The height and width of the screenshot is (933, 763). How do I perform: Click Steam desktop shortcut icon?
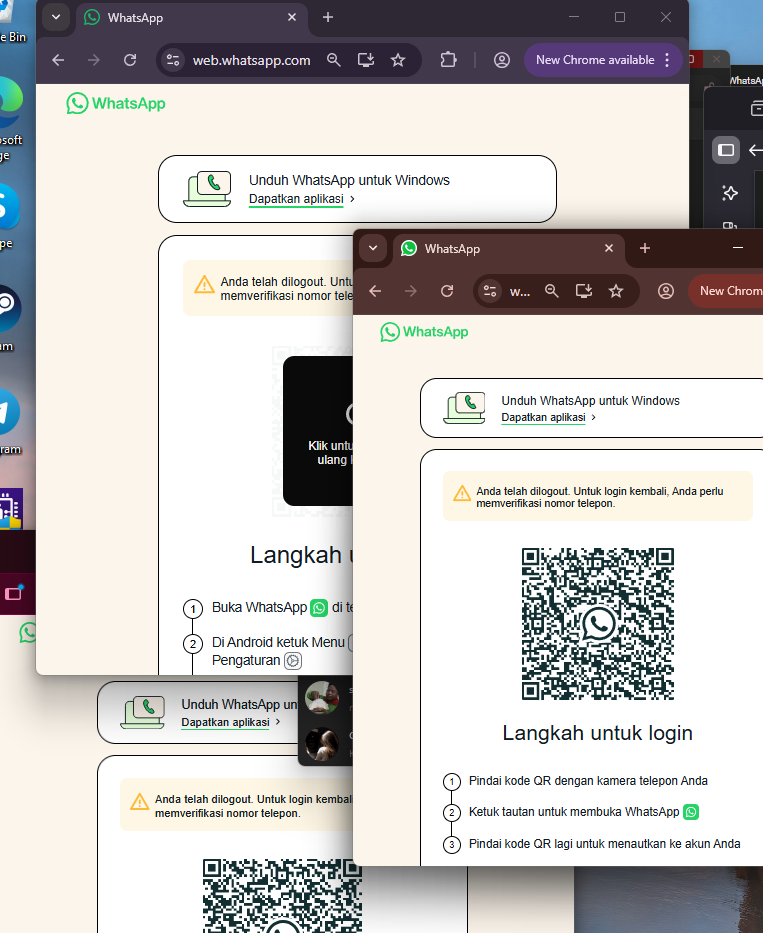9,308
